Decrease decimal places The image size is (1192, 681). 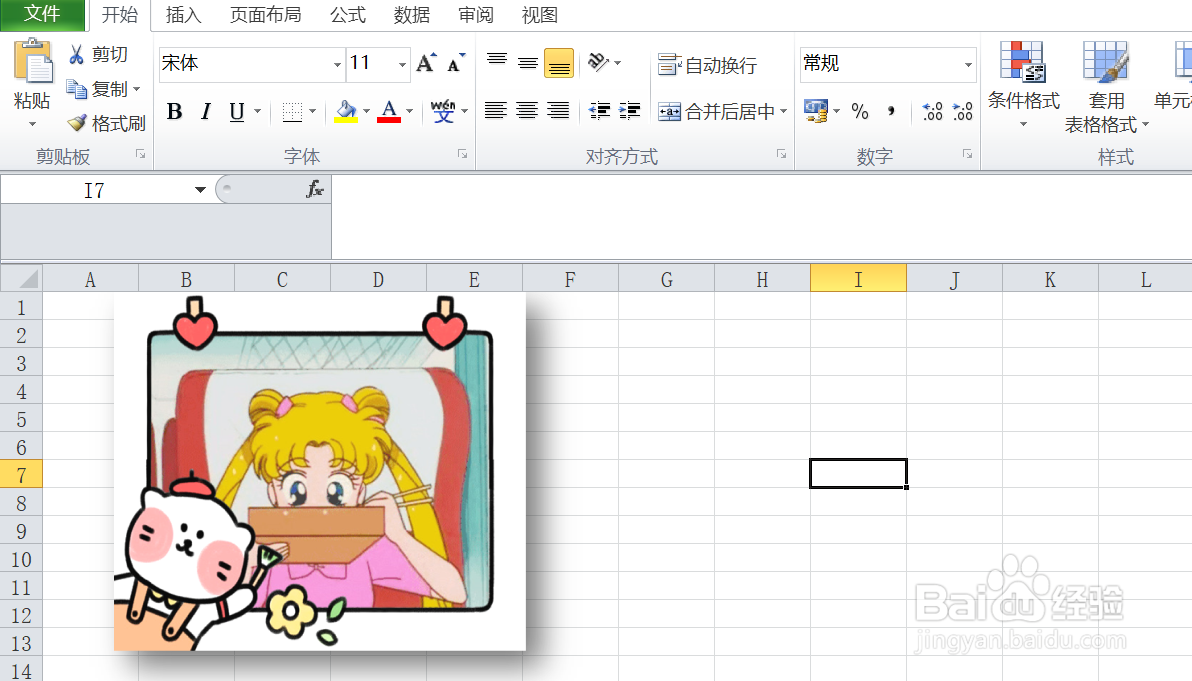pos(962,112)
